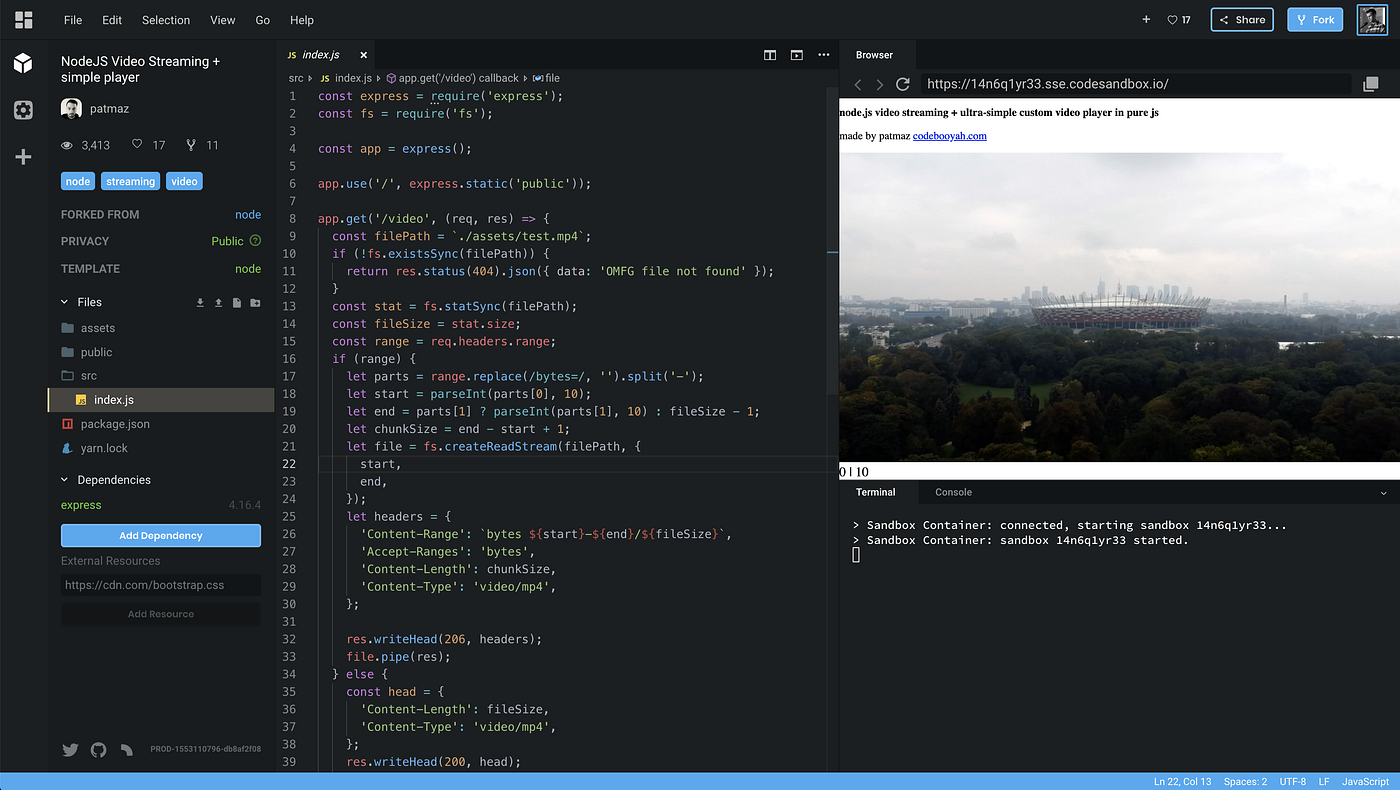Upload files via the upload icon
The width and height of the screenshot is (1400, 790).
coord(218,302)
